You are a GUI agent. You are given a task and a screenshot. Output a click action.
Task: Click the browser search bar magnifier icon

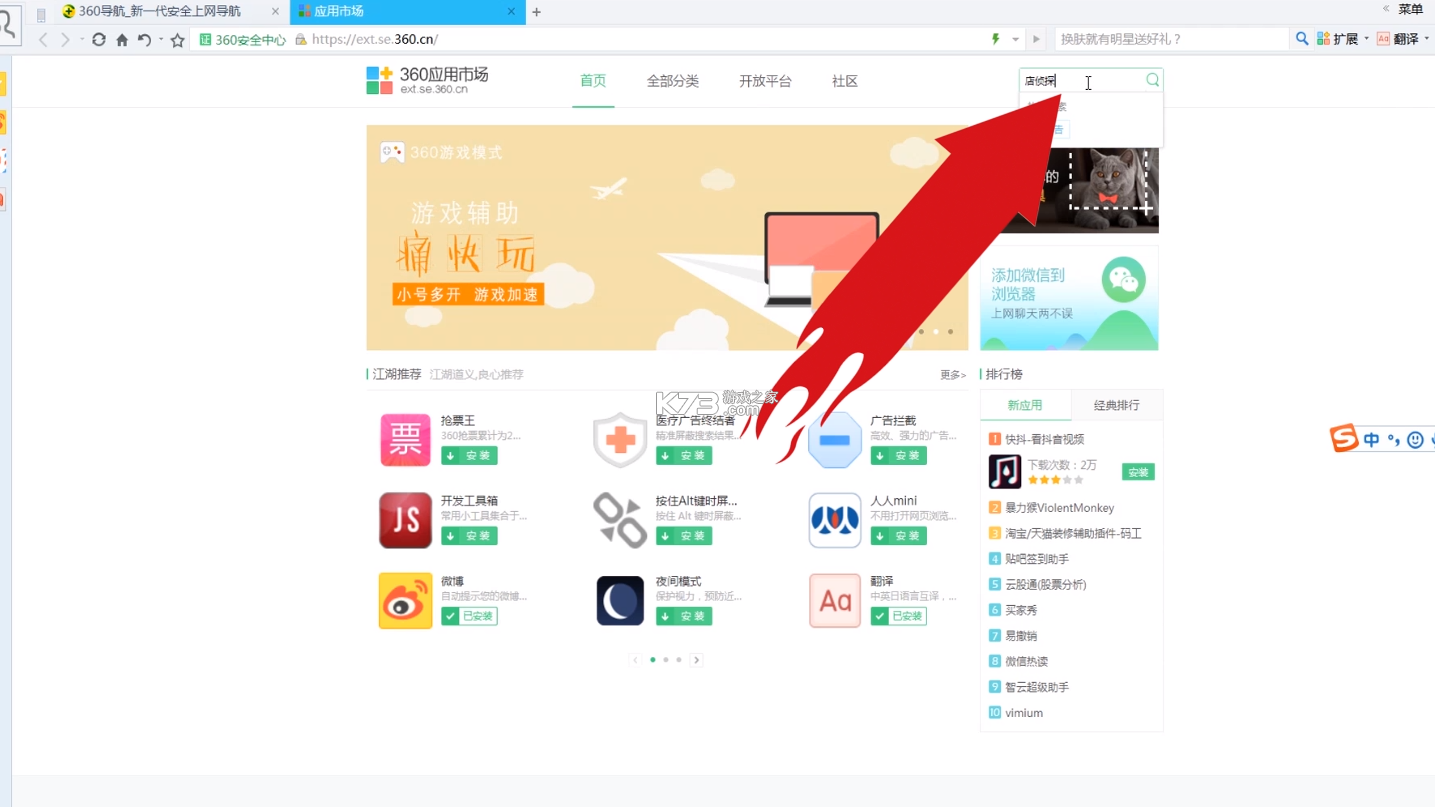click(1302, 39)
